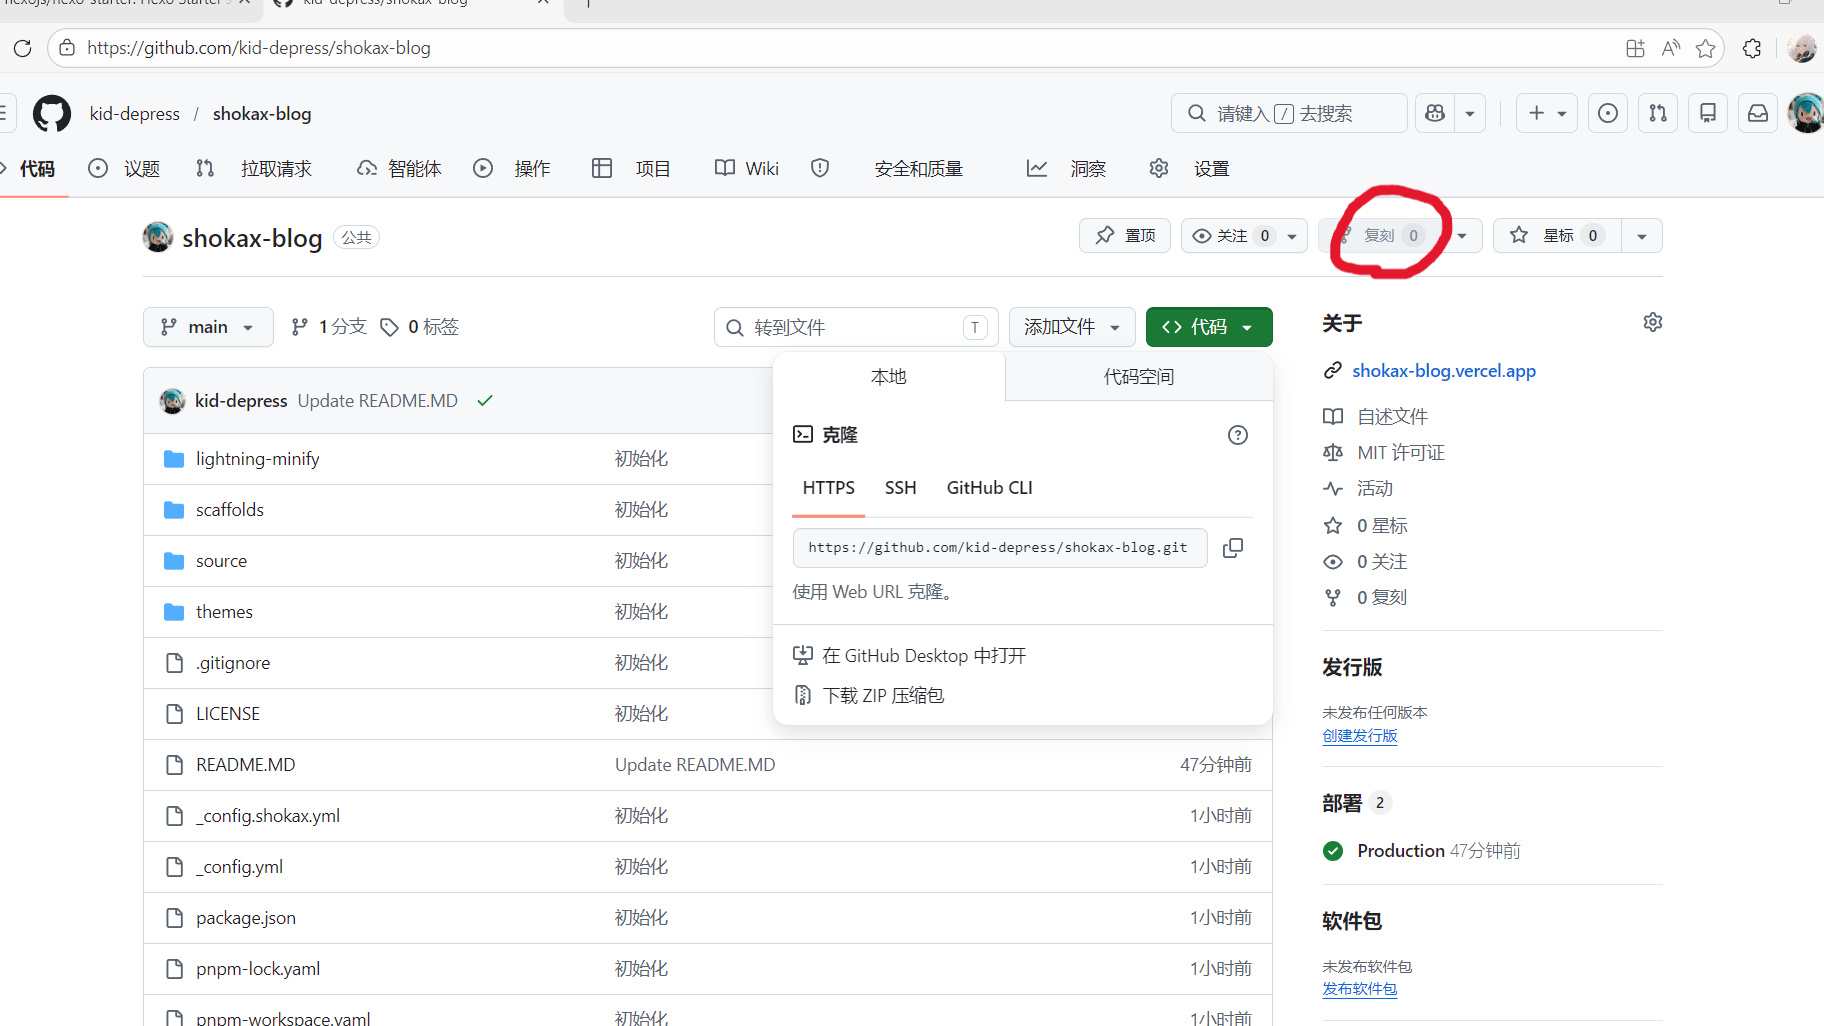The height and width of the screenshot is (1026, 1824).
Task: Choose 下载 ZIP 压缩包 download option
Action: (869, 696)
